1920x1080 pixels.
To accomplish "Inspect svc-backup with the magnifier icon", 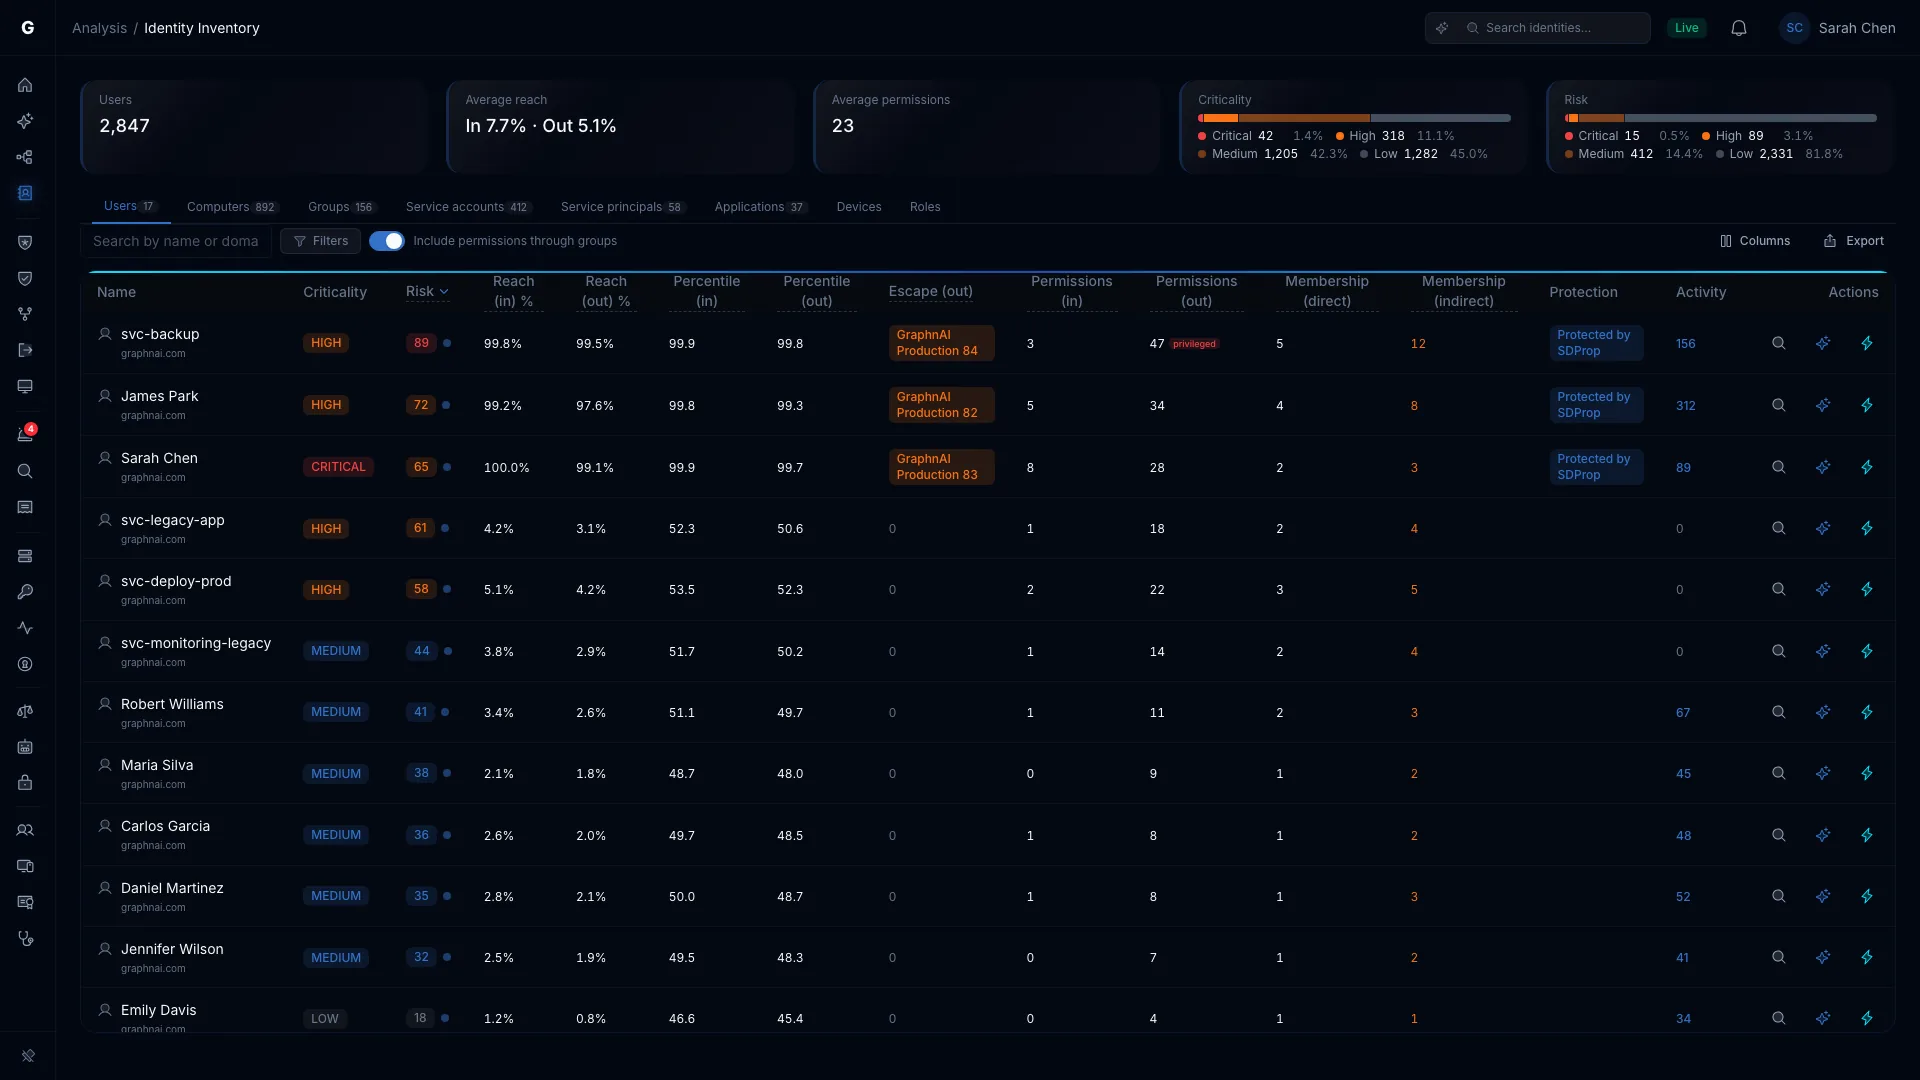I will coord(1779,343).
